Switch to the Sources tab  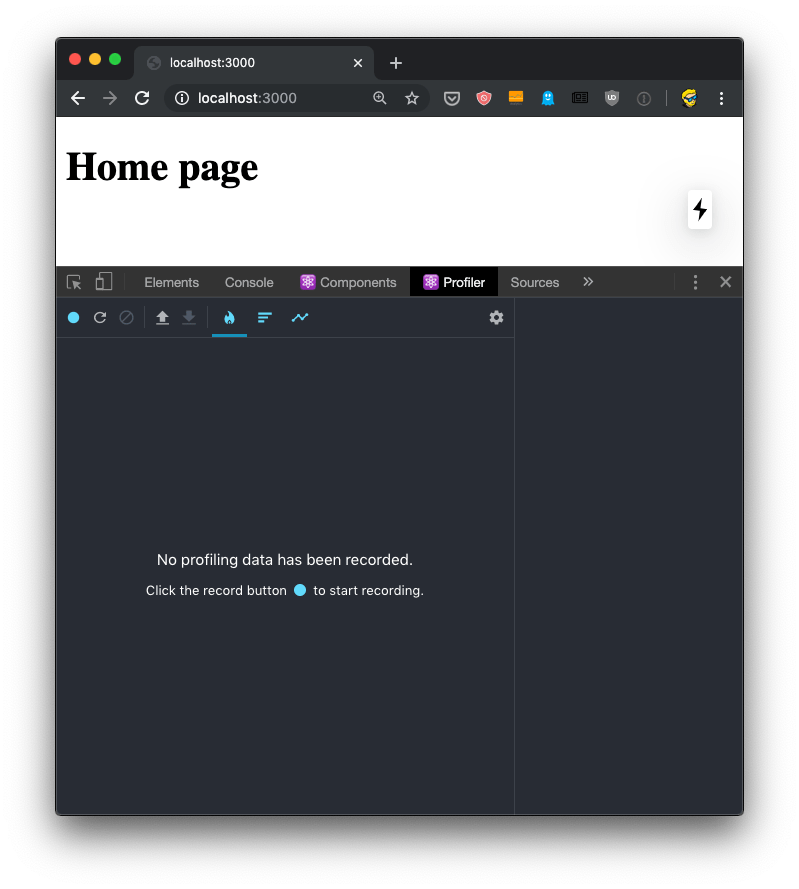click(534, 282)
